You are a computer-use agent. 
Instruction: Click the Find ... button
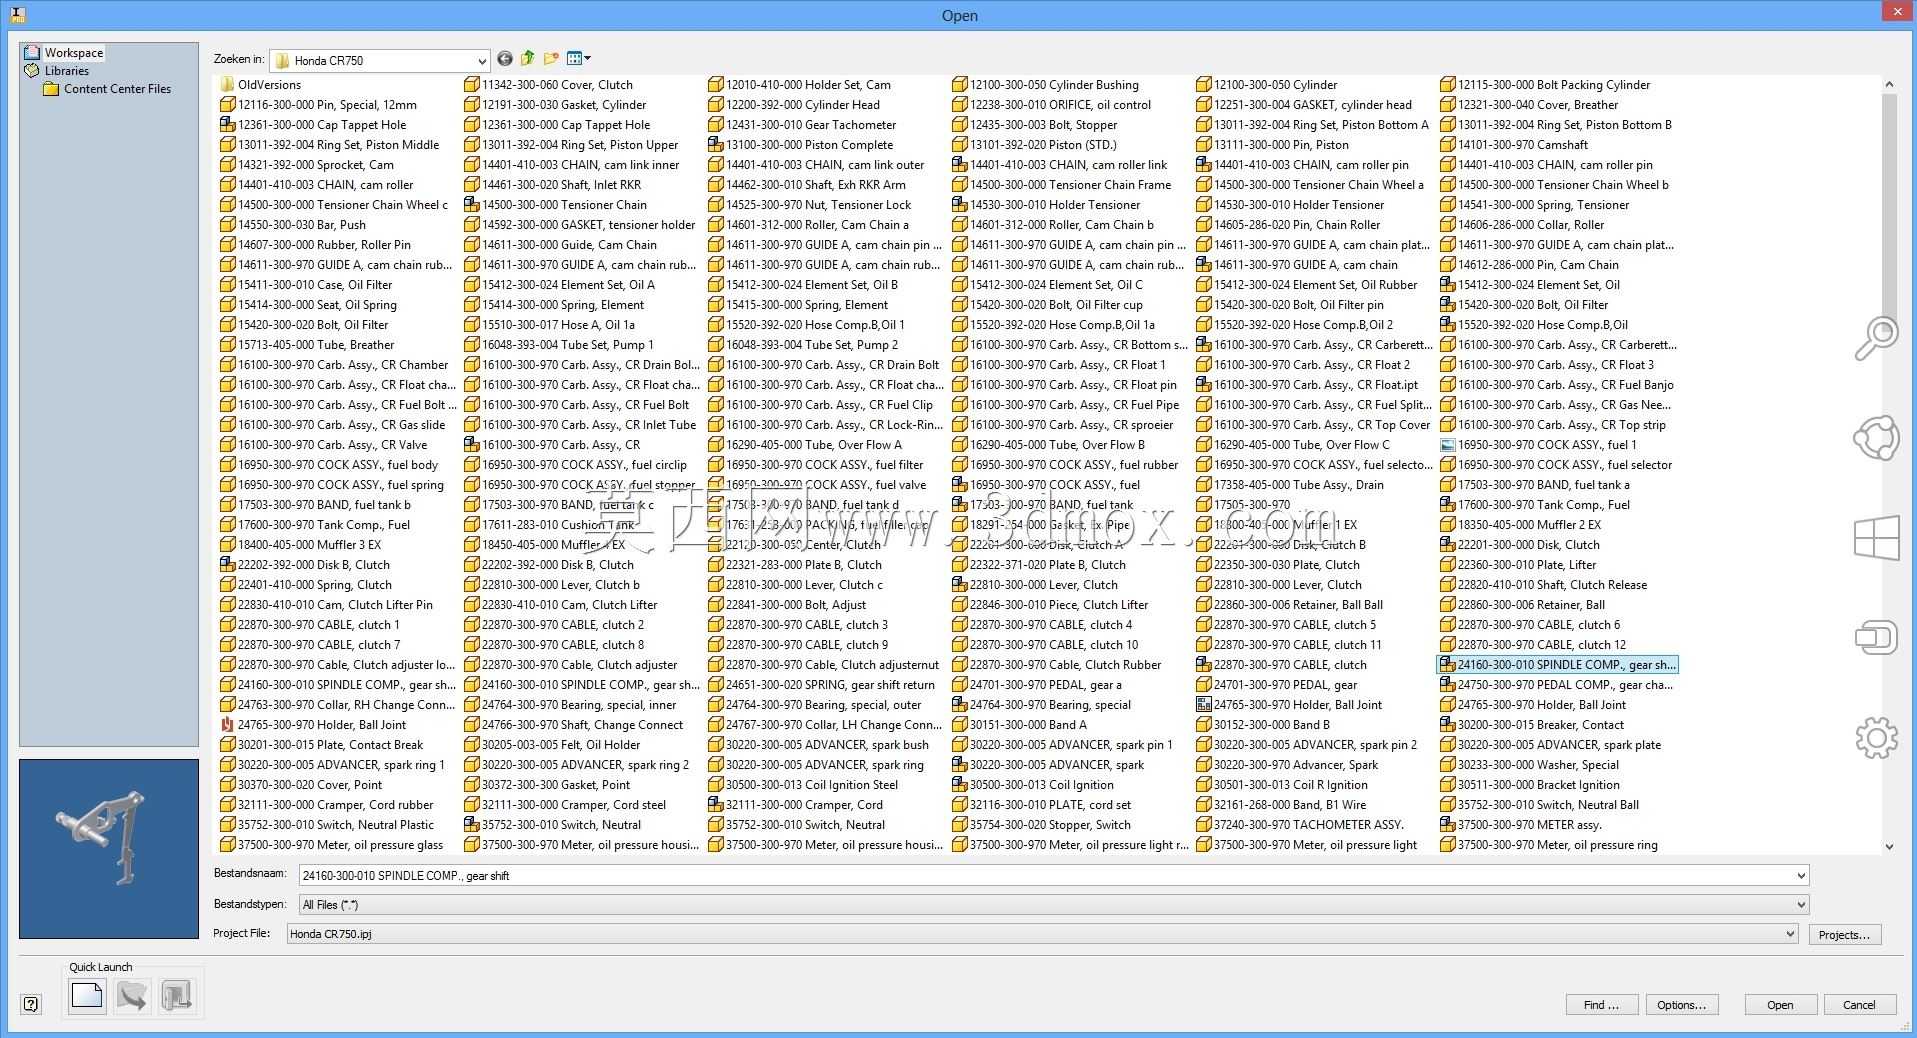1601,1005
